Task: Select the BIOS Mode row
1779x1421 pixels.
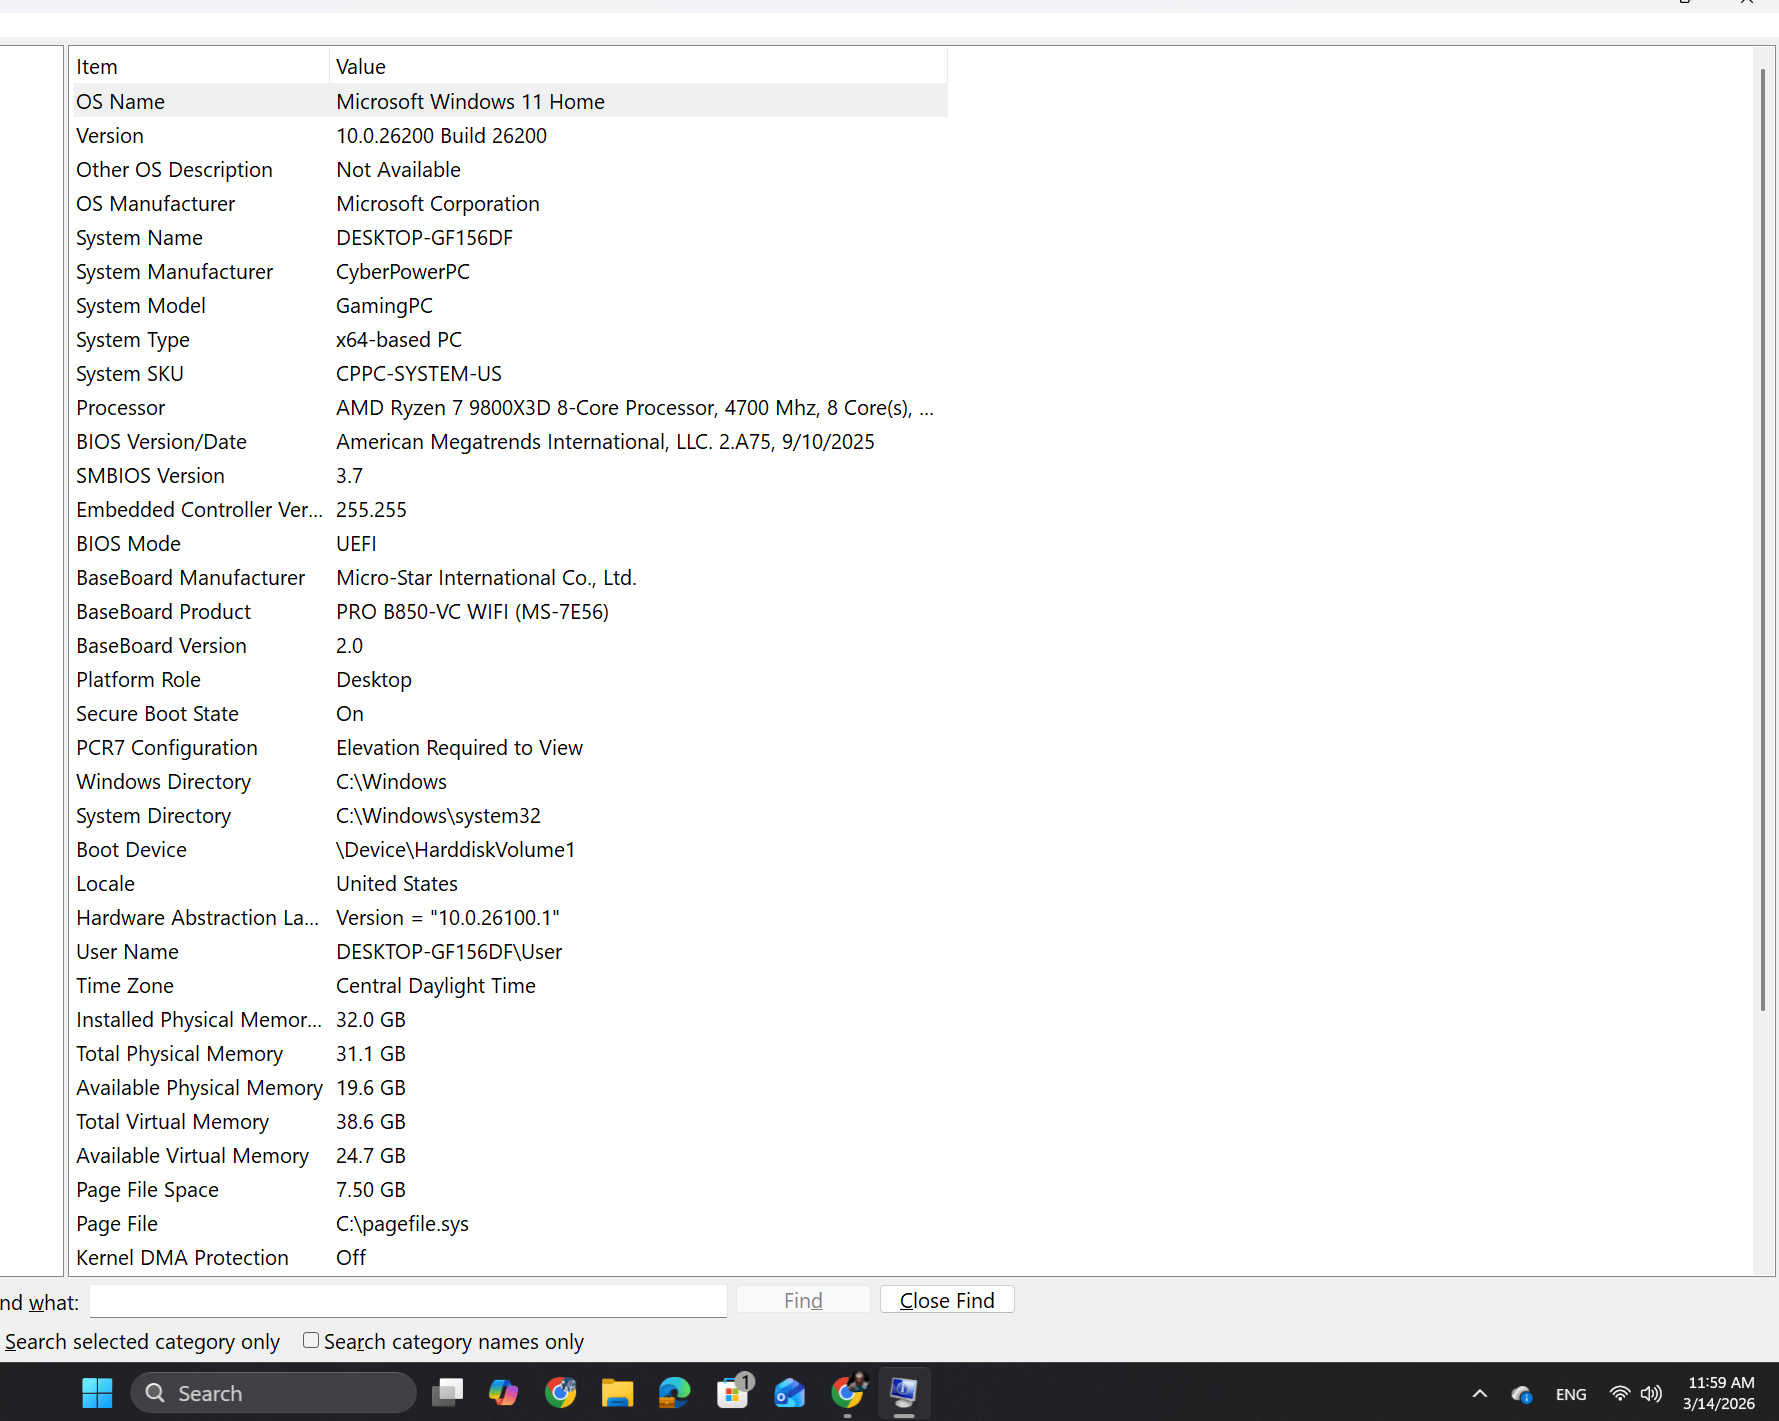Action: pos(510,543)
